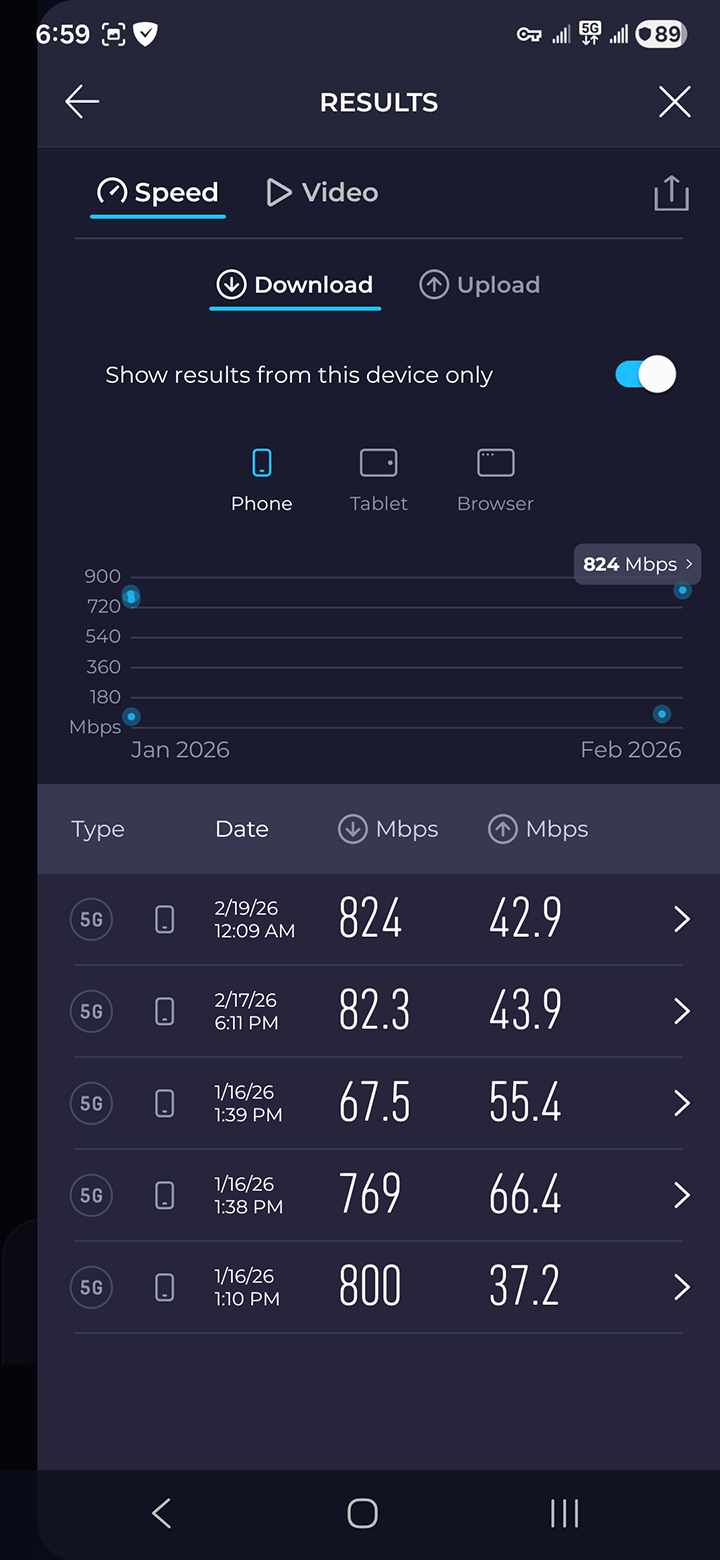This screenshot has width=720, height=1560.
Task: Select the Browser device filter icon
Action: click(x=495, y=463)
